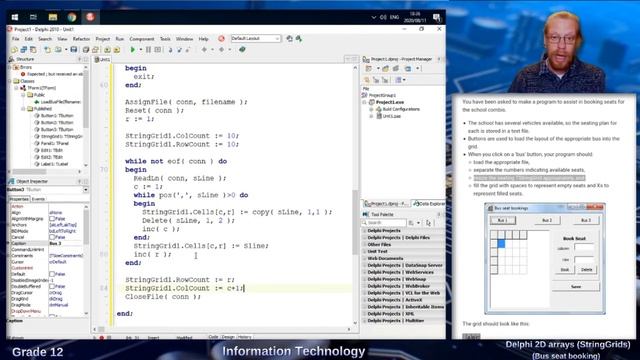Viewport: 640px width, 360px height.
Task: Click the forward navigation arrow in toolbar
Action: point(222,50)
